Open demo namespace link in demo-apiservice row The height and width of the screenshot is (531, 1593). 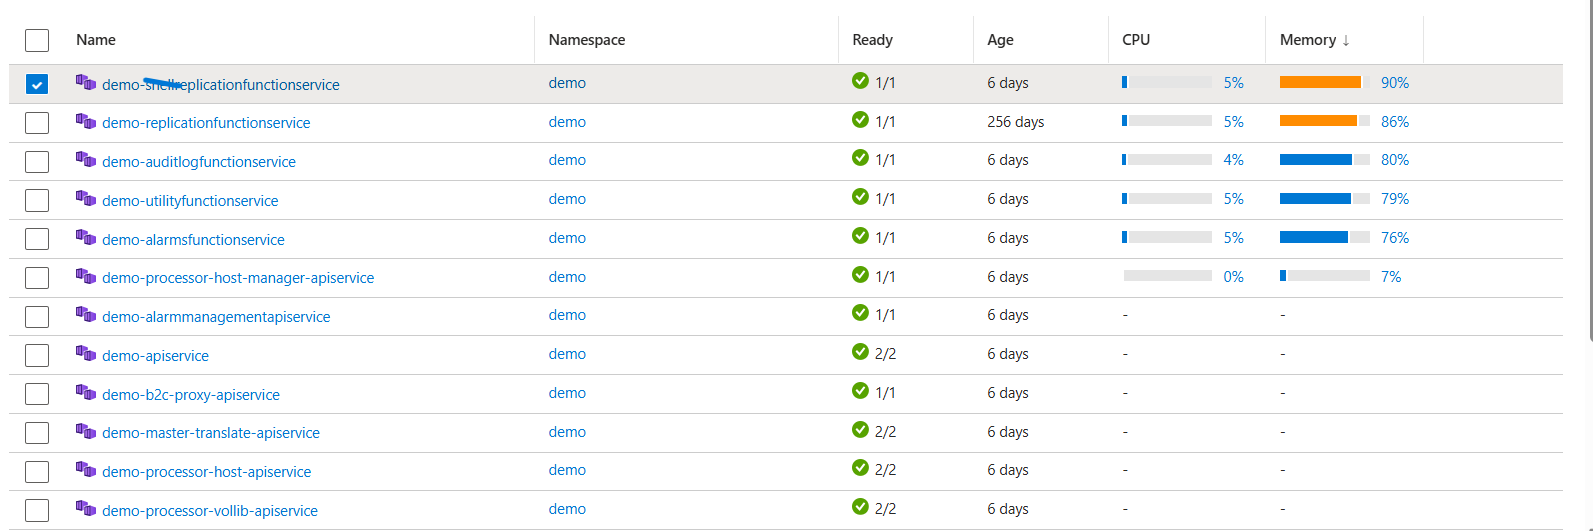tap(567, 354)
